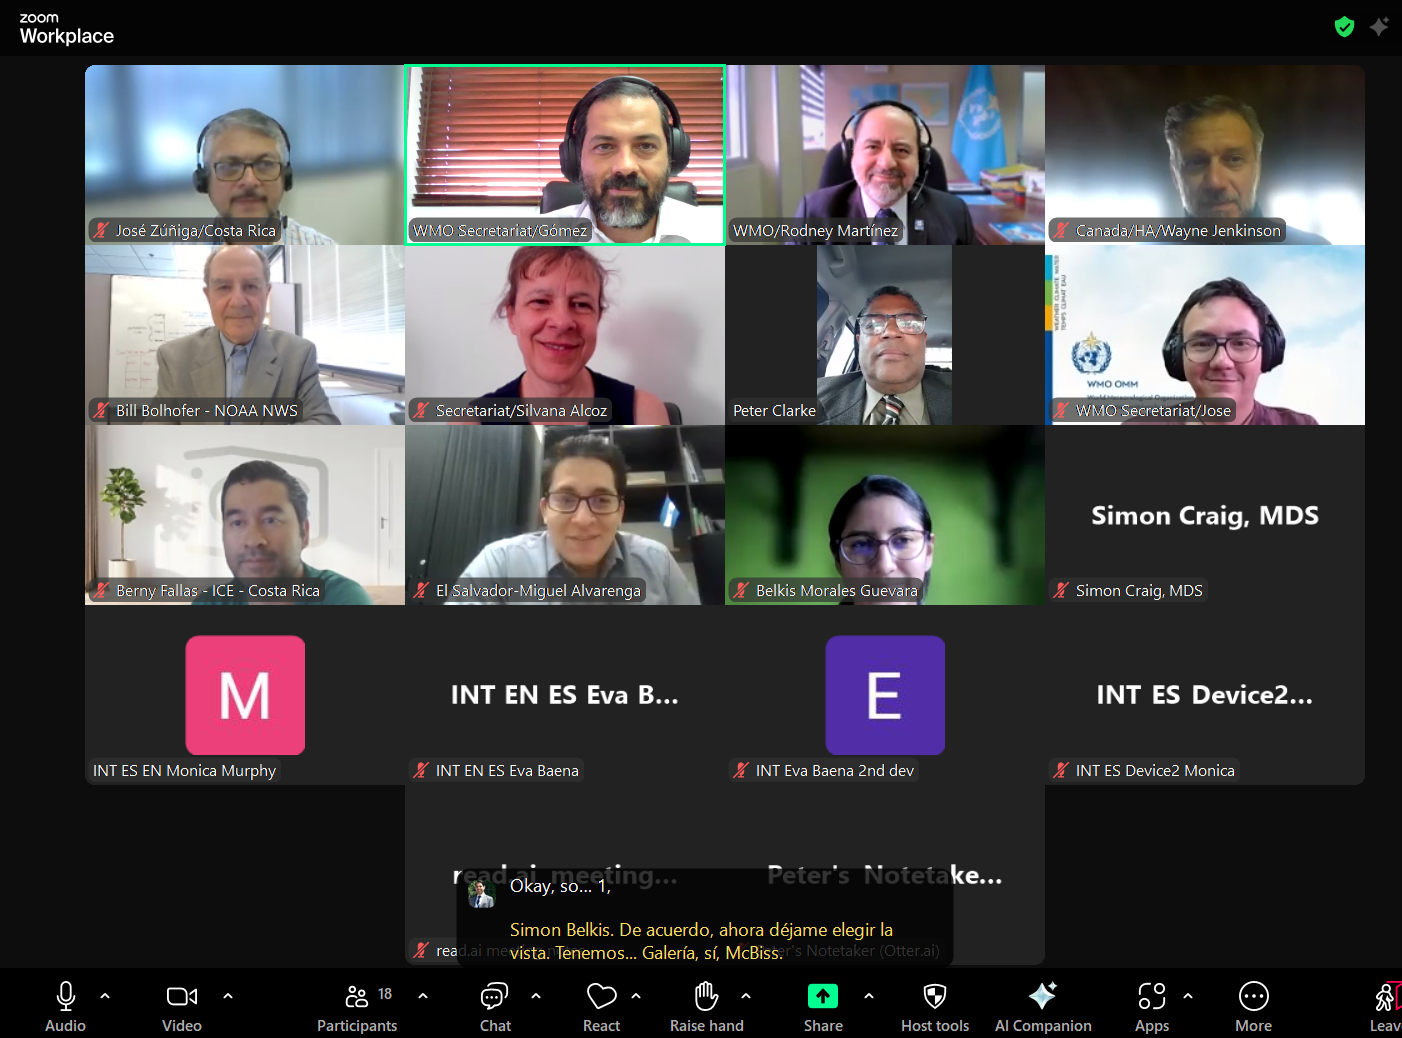Click muted mic icon on José Zúñiga label

tap(101, 230)
